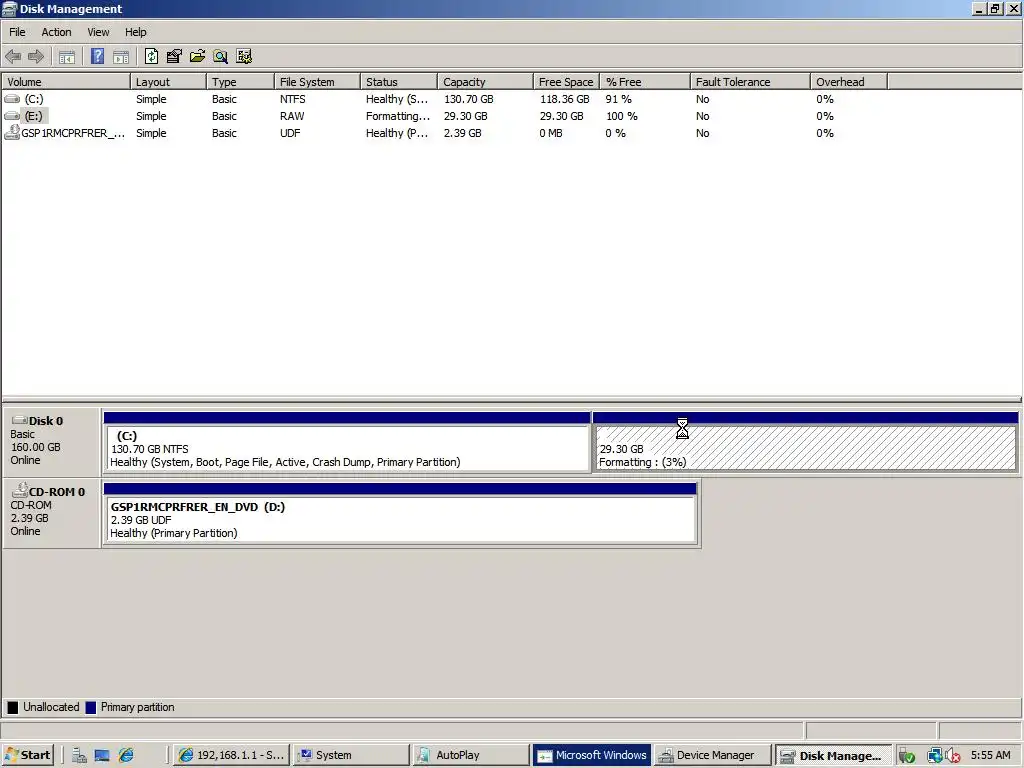Screen dimensions: 1024x768
Task: Click the green shield tray icon
Action: 906,756
